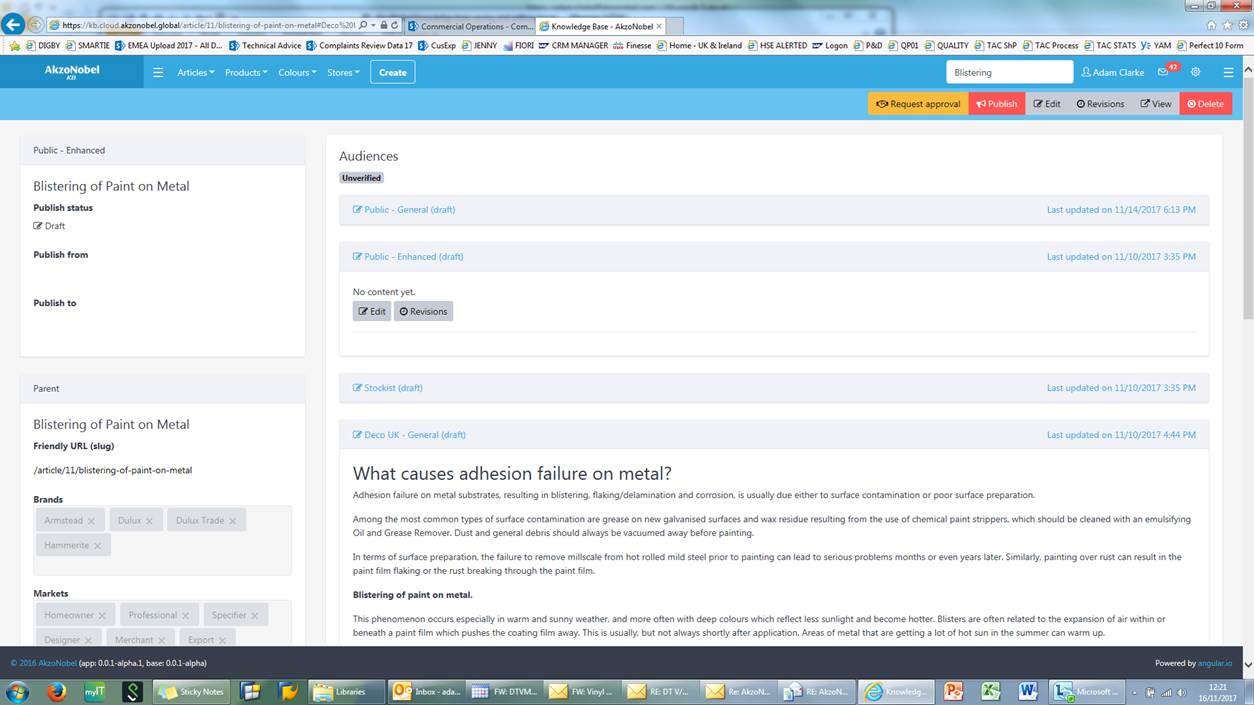Open the HSE ALERTED bookmark
The height and width of the screenshot is (705, 1254).
[x=777, y=45]
